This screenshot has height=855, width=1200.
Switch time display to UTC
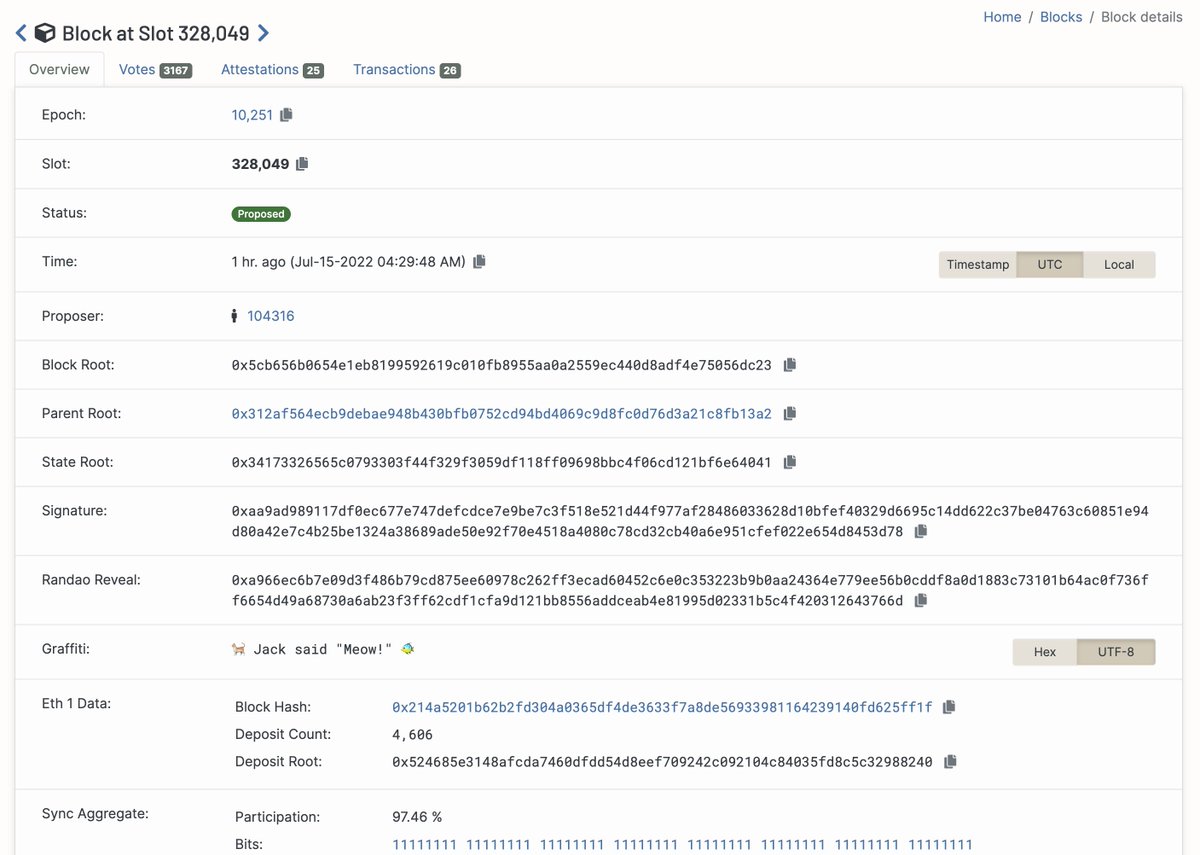(1050, 264)
